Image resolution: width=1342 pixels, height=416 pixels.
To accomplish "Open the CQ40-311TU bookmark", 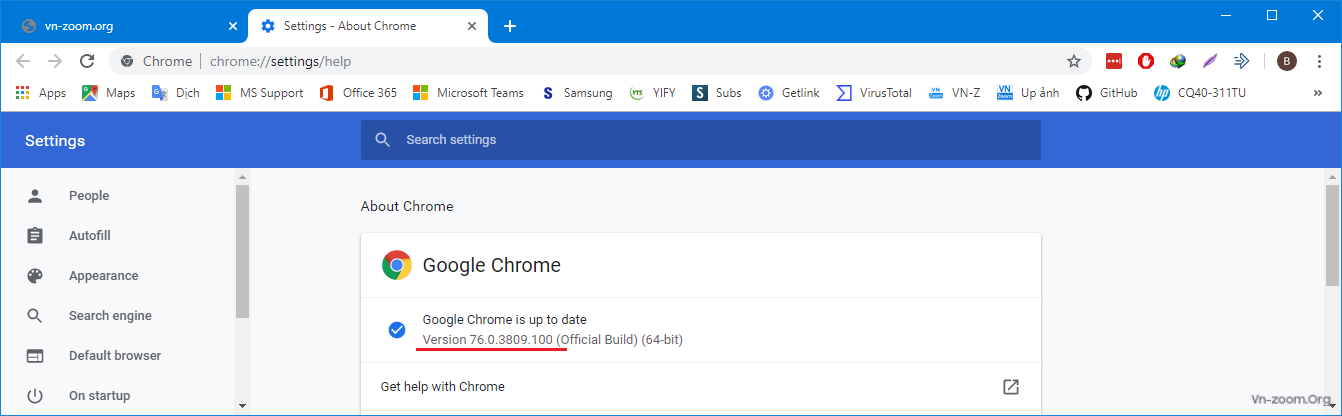I will (x=1199, y=93).
